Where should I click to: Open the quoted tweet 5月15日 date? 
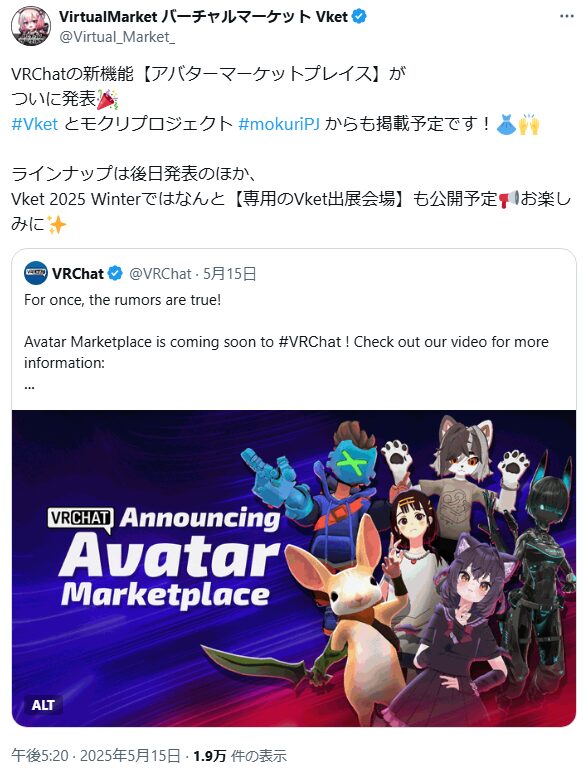click(x=230, y=273)
